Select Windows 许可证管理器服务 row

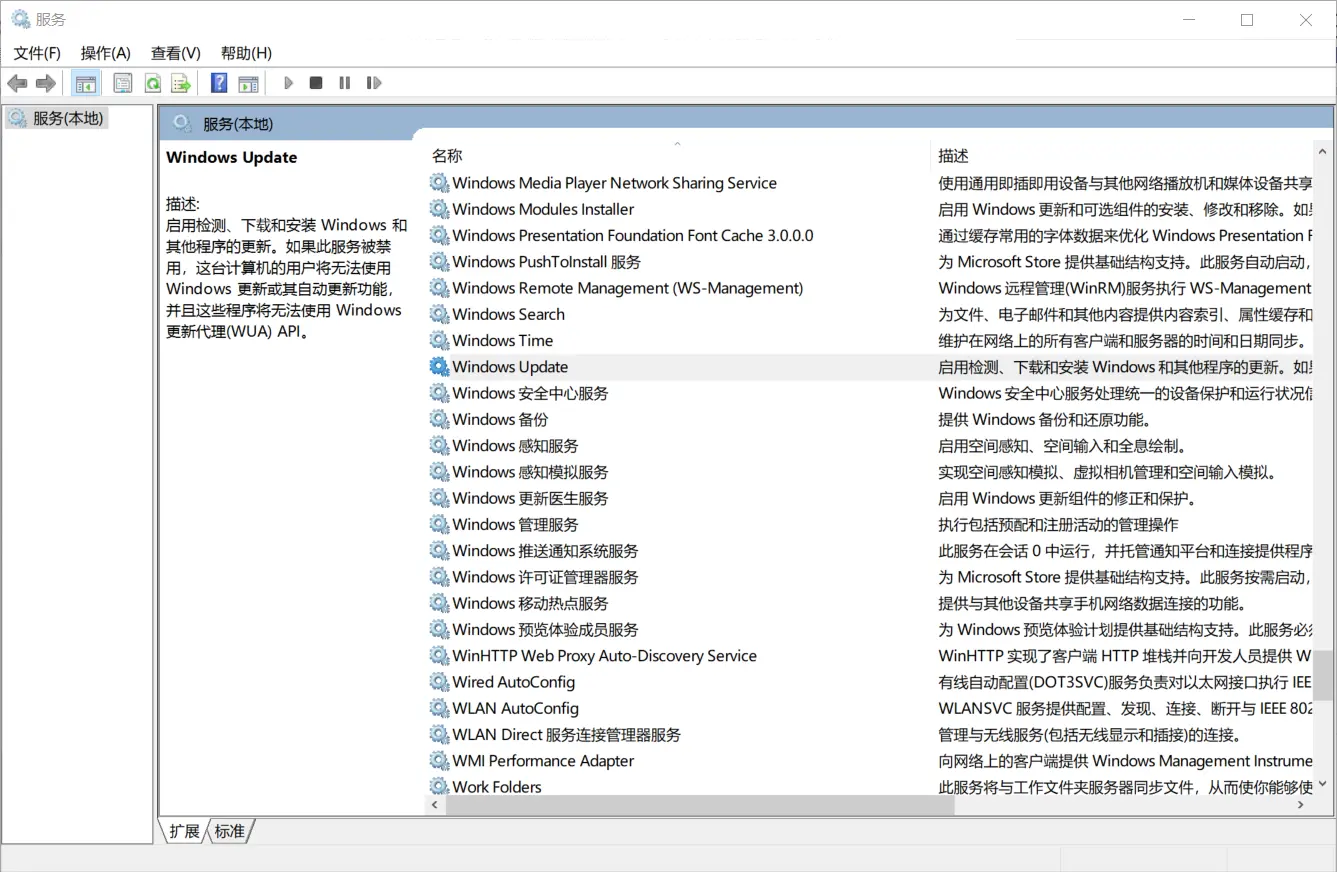tap(869, 577)
